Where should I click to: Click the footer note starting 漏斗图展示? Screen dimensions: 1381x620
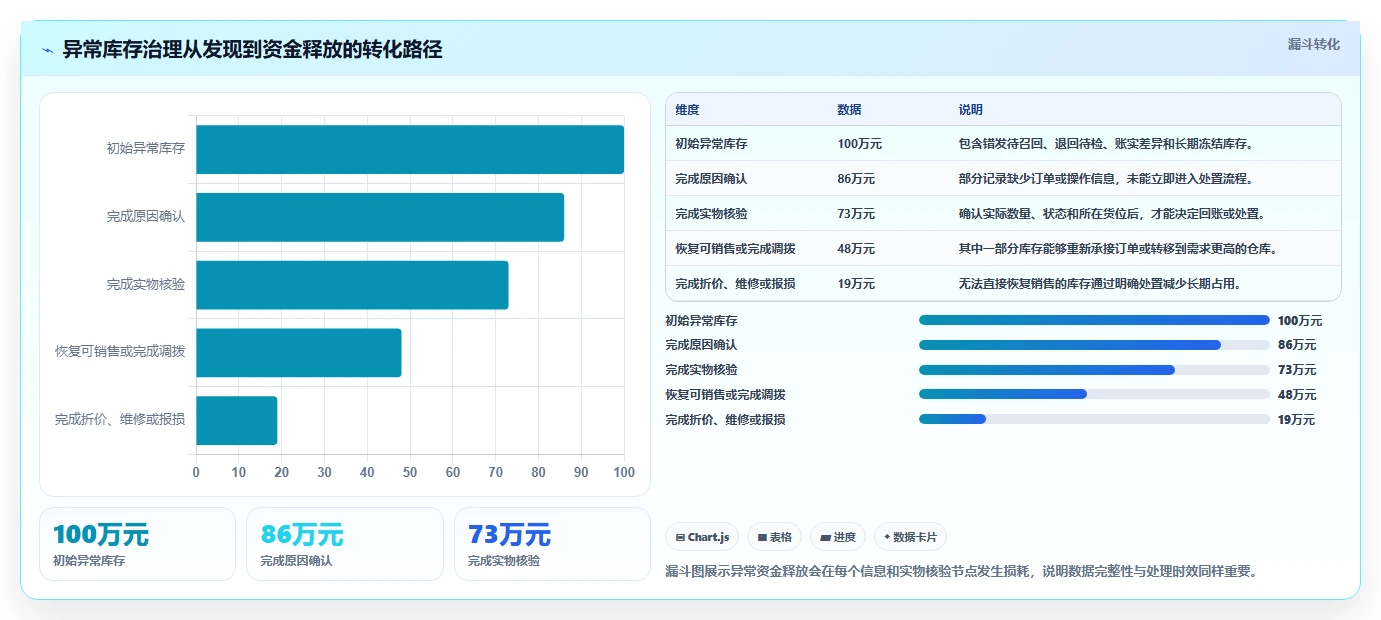(961, 572)
